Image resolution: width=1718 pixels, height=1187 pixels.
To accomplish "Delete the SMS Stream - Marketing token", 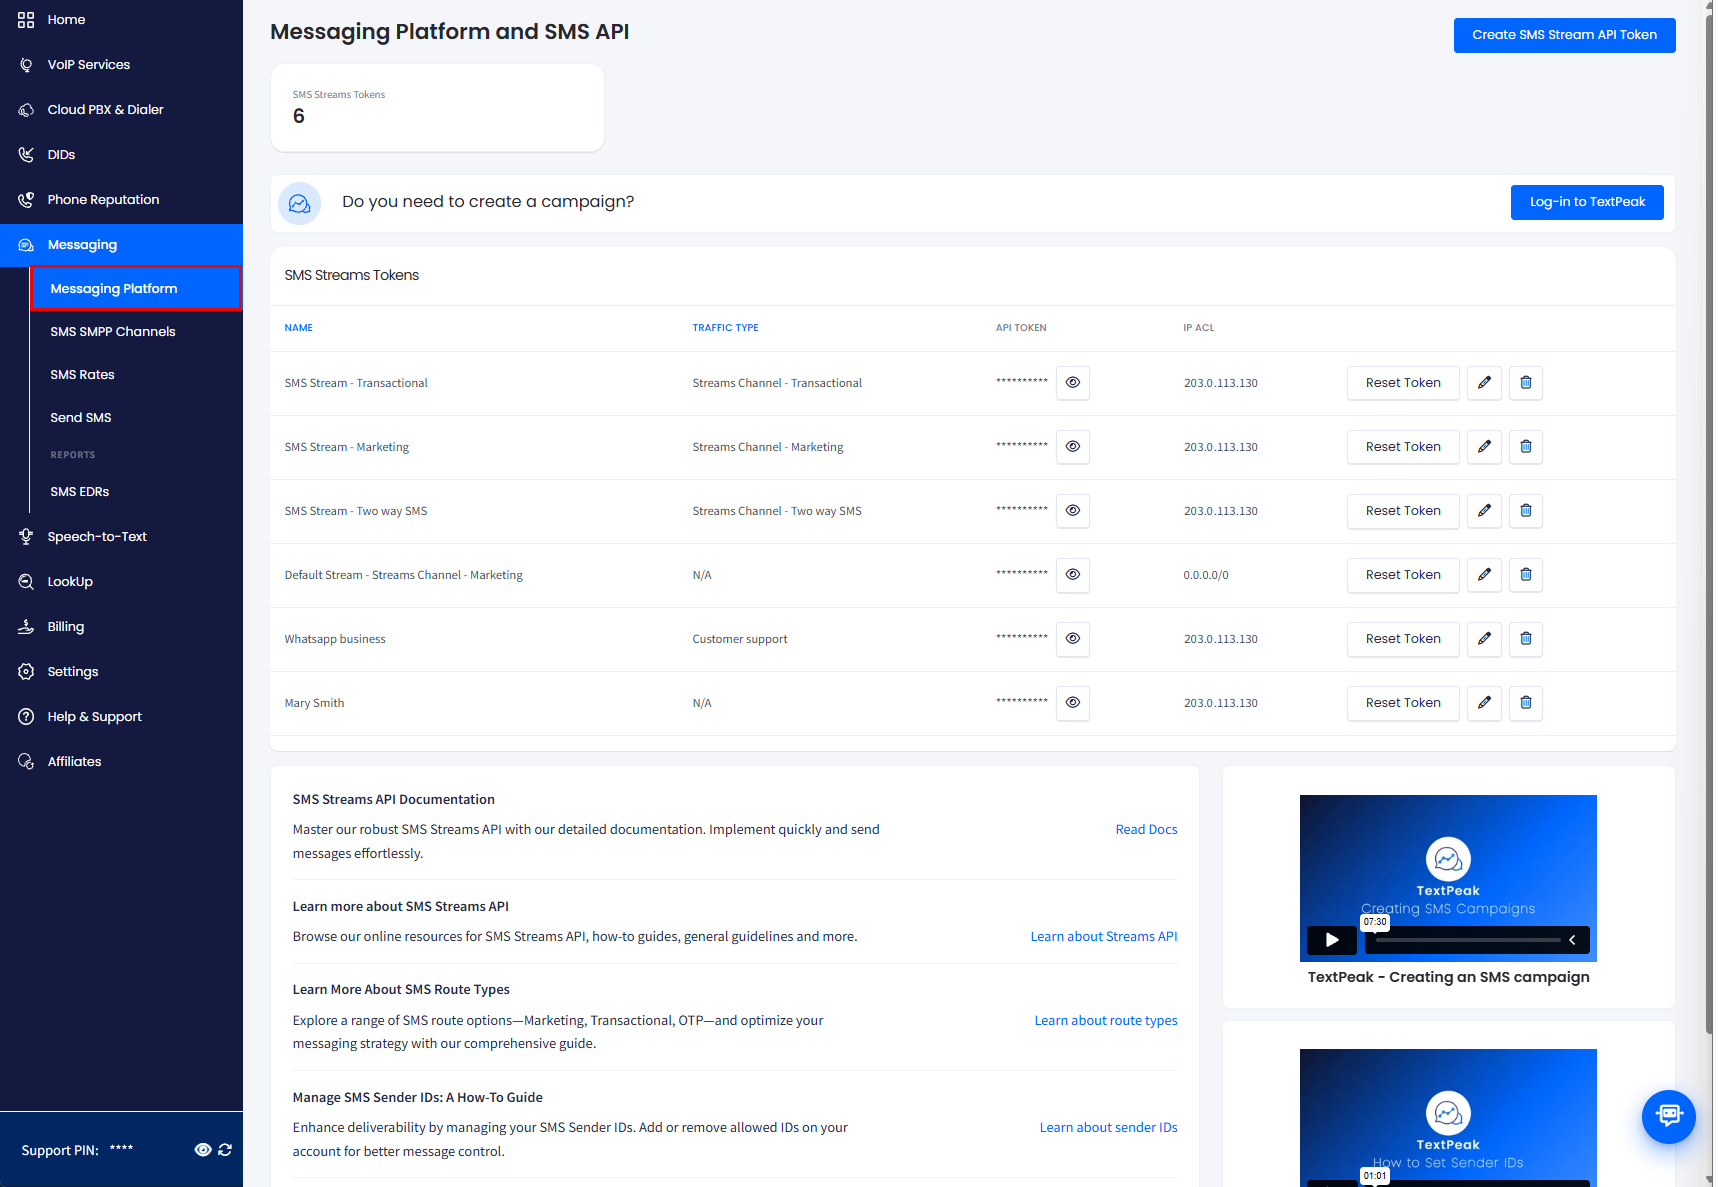I will (x=1526, y=447).
